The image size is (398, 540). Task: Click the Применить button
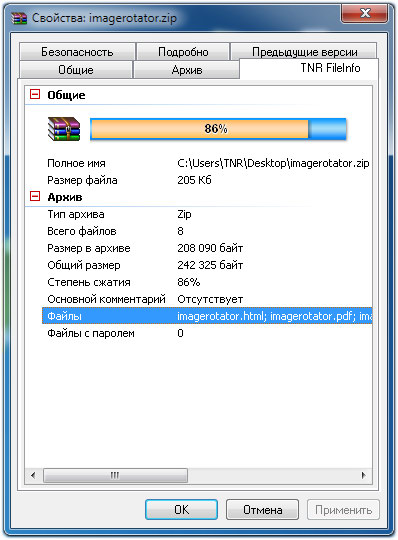point(343,509)
